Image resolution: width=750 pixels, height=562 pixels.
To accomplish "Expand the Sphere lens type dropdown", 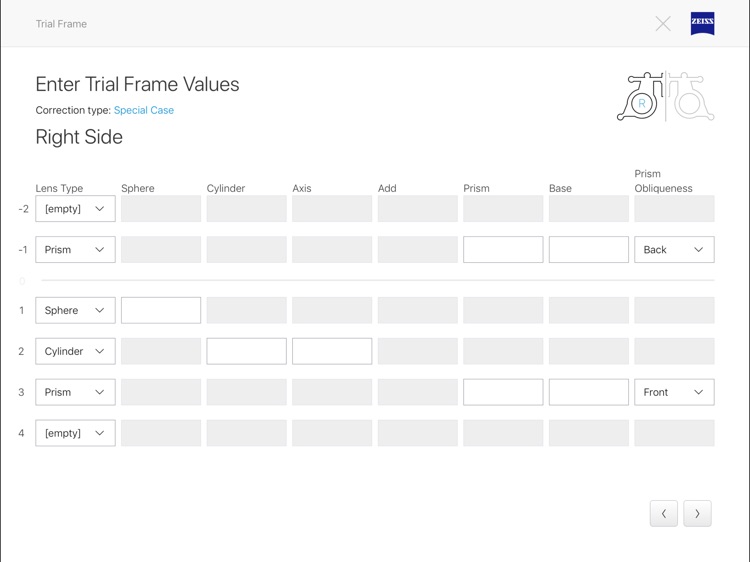I will (75, 310).
